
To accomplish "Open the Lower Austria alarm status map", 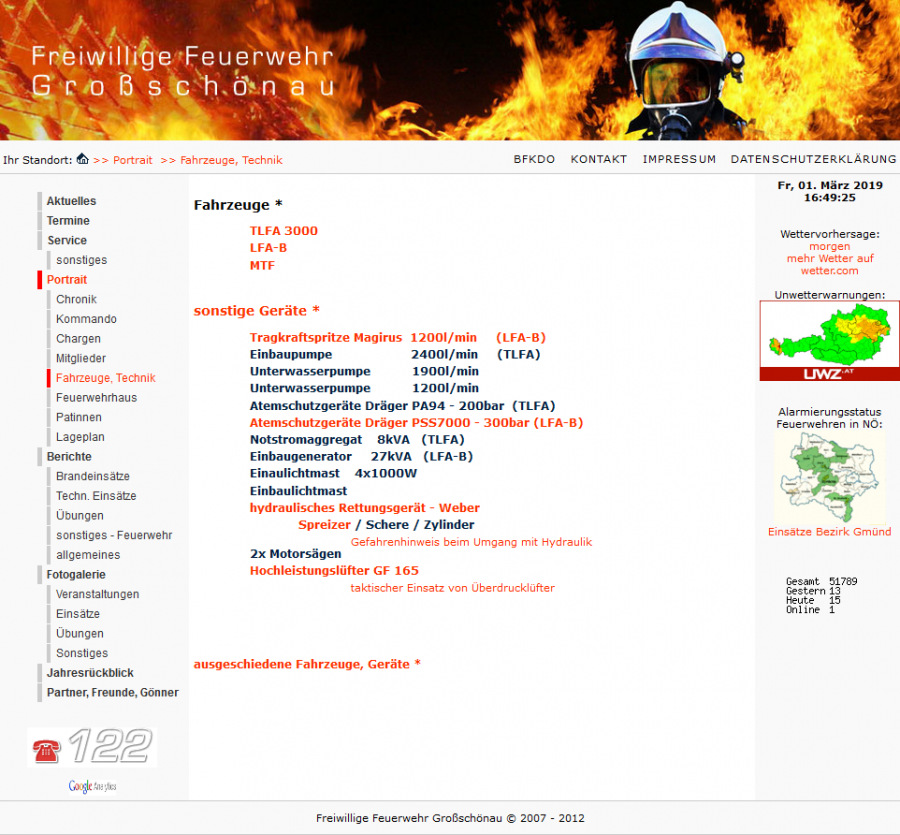I will click(829, 477).
